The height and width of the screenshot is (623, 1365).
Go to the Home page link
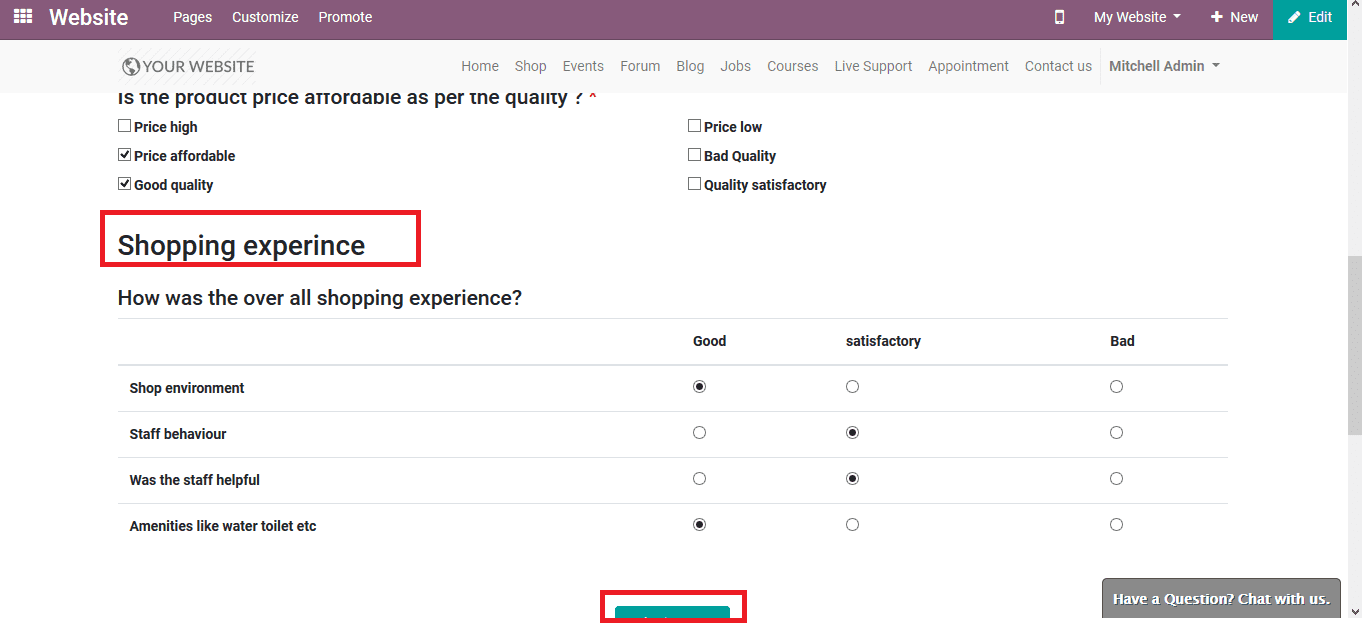(x=480, y=66)
